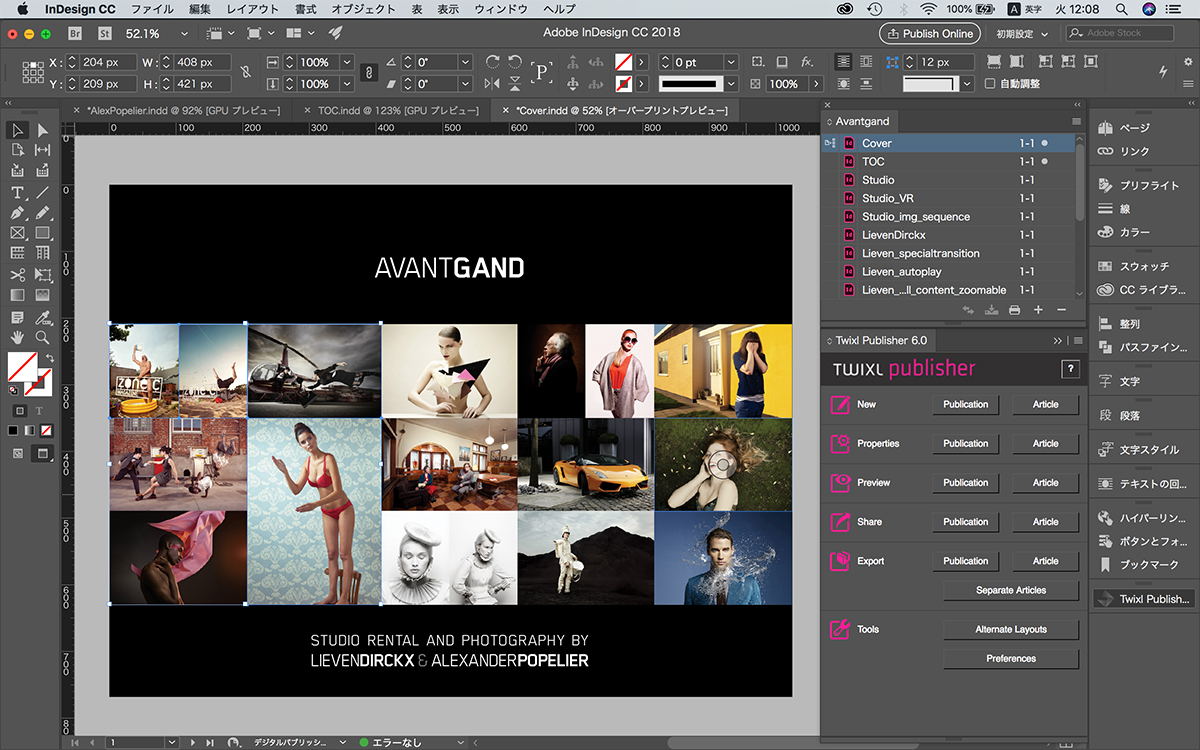Select the Direct Selection tool

click(43, 130)
